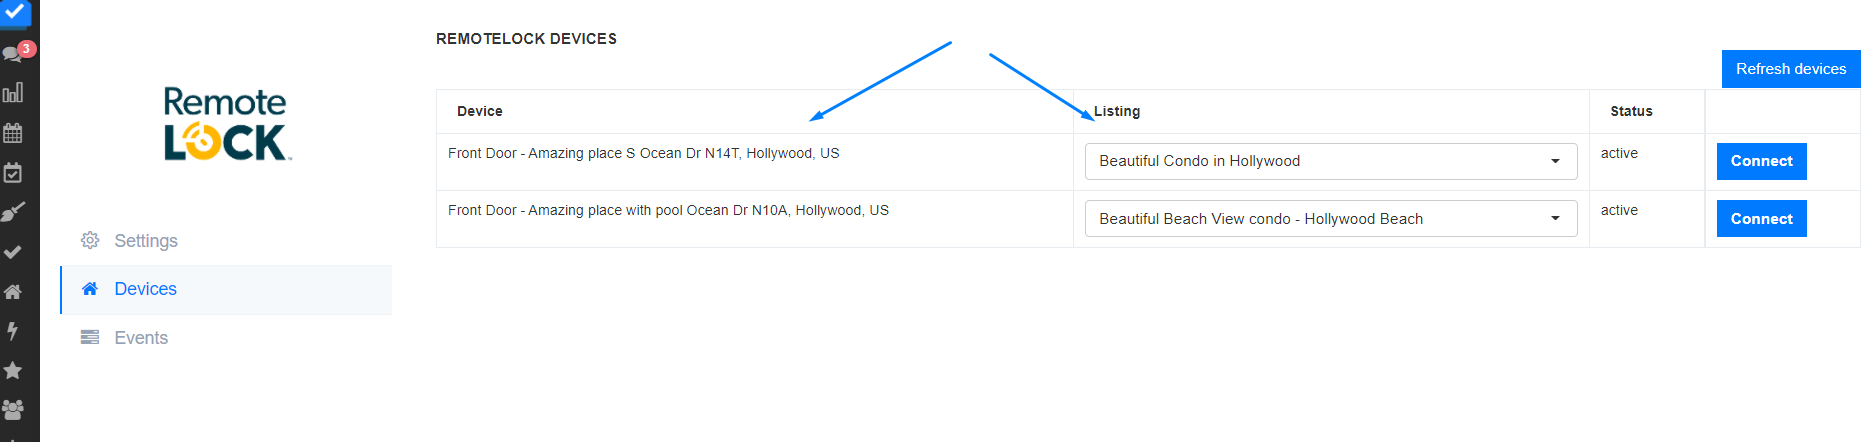
Task: Open the house icon in dark sidebar
Action: click(13, 292)
